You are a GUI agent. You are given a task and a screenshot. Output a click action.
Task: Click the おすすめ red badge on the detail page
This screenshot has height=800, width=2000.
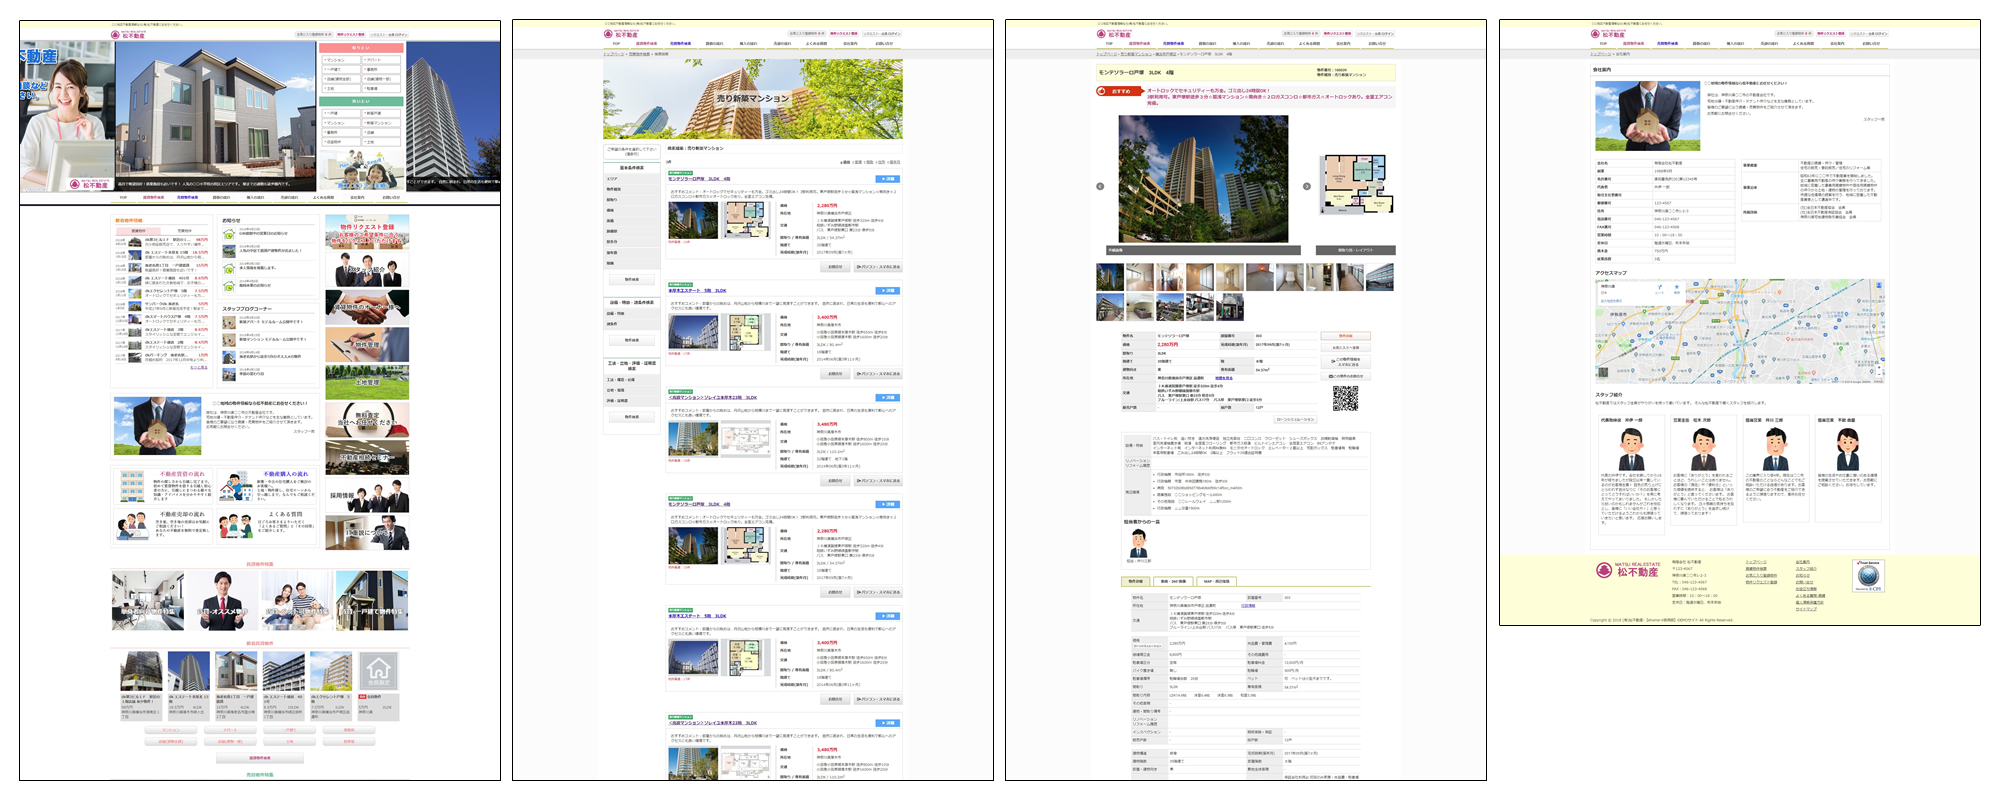1119,91
